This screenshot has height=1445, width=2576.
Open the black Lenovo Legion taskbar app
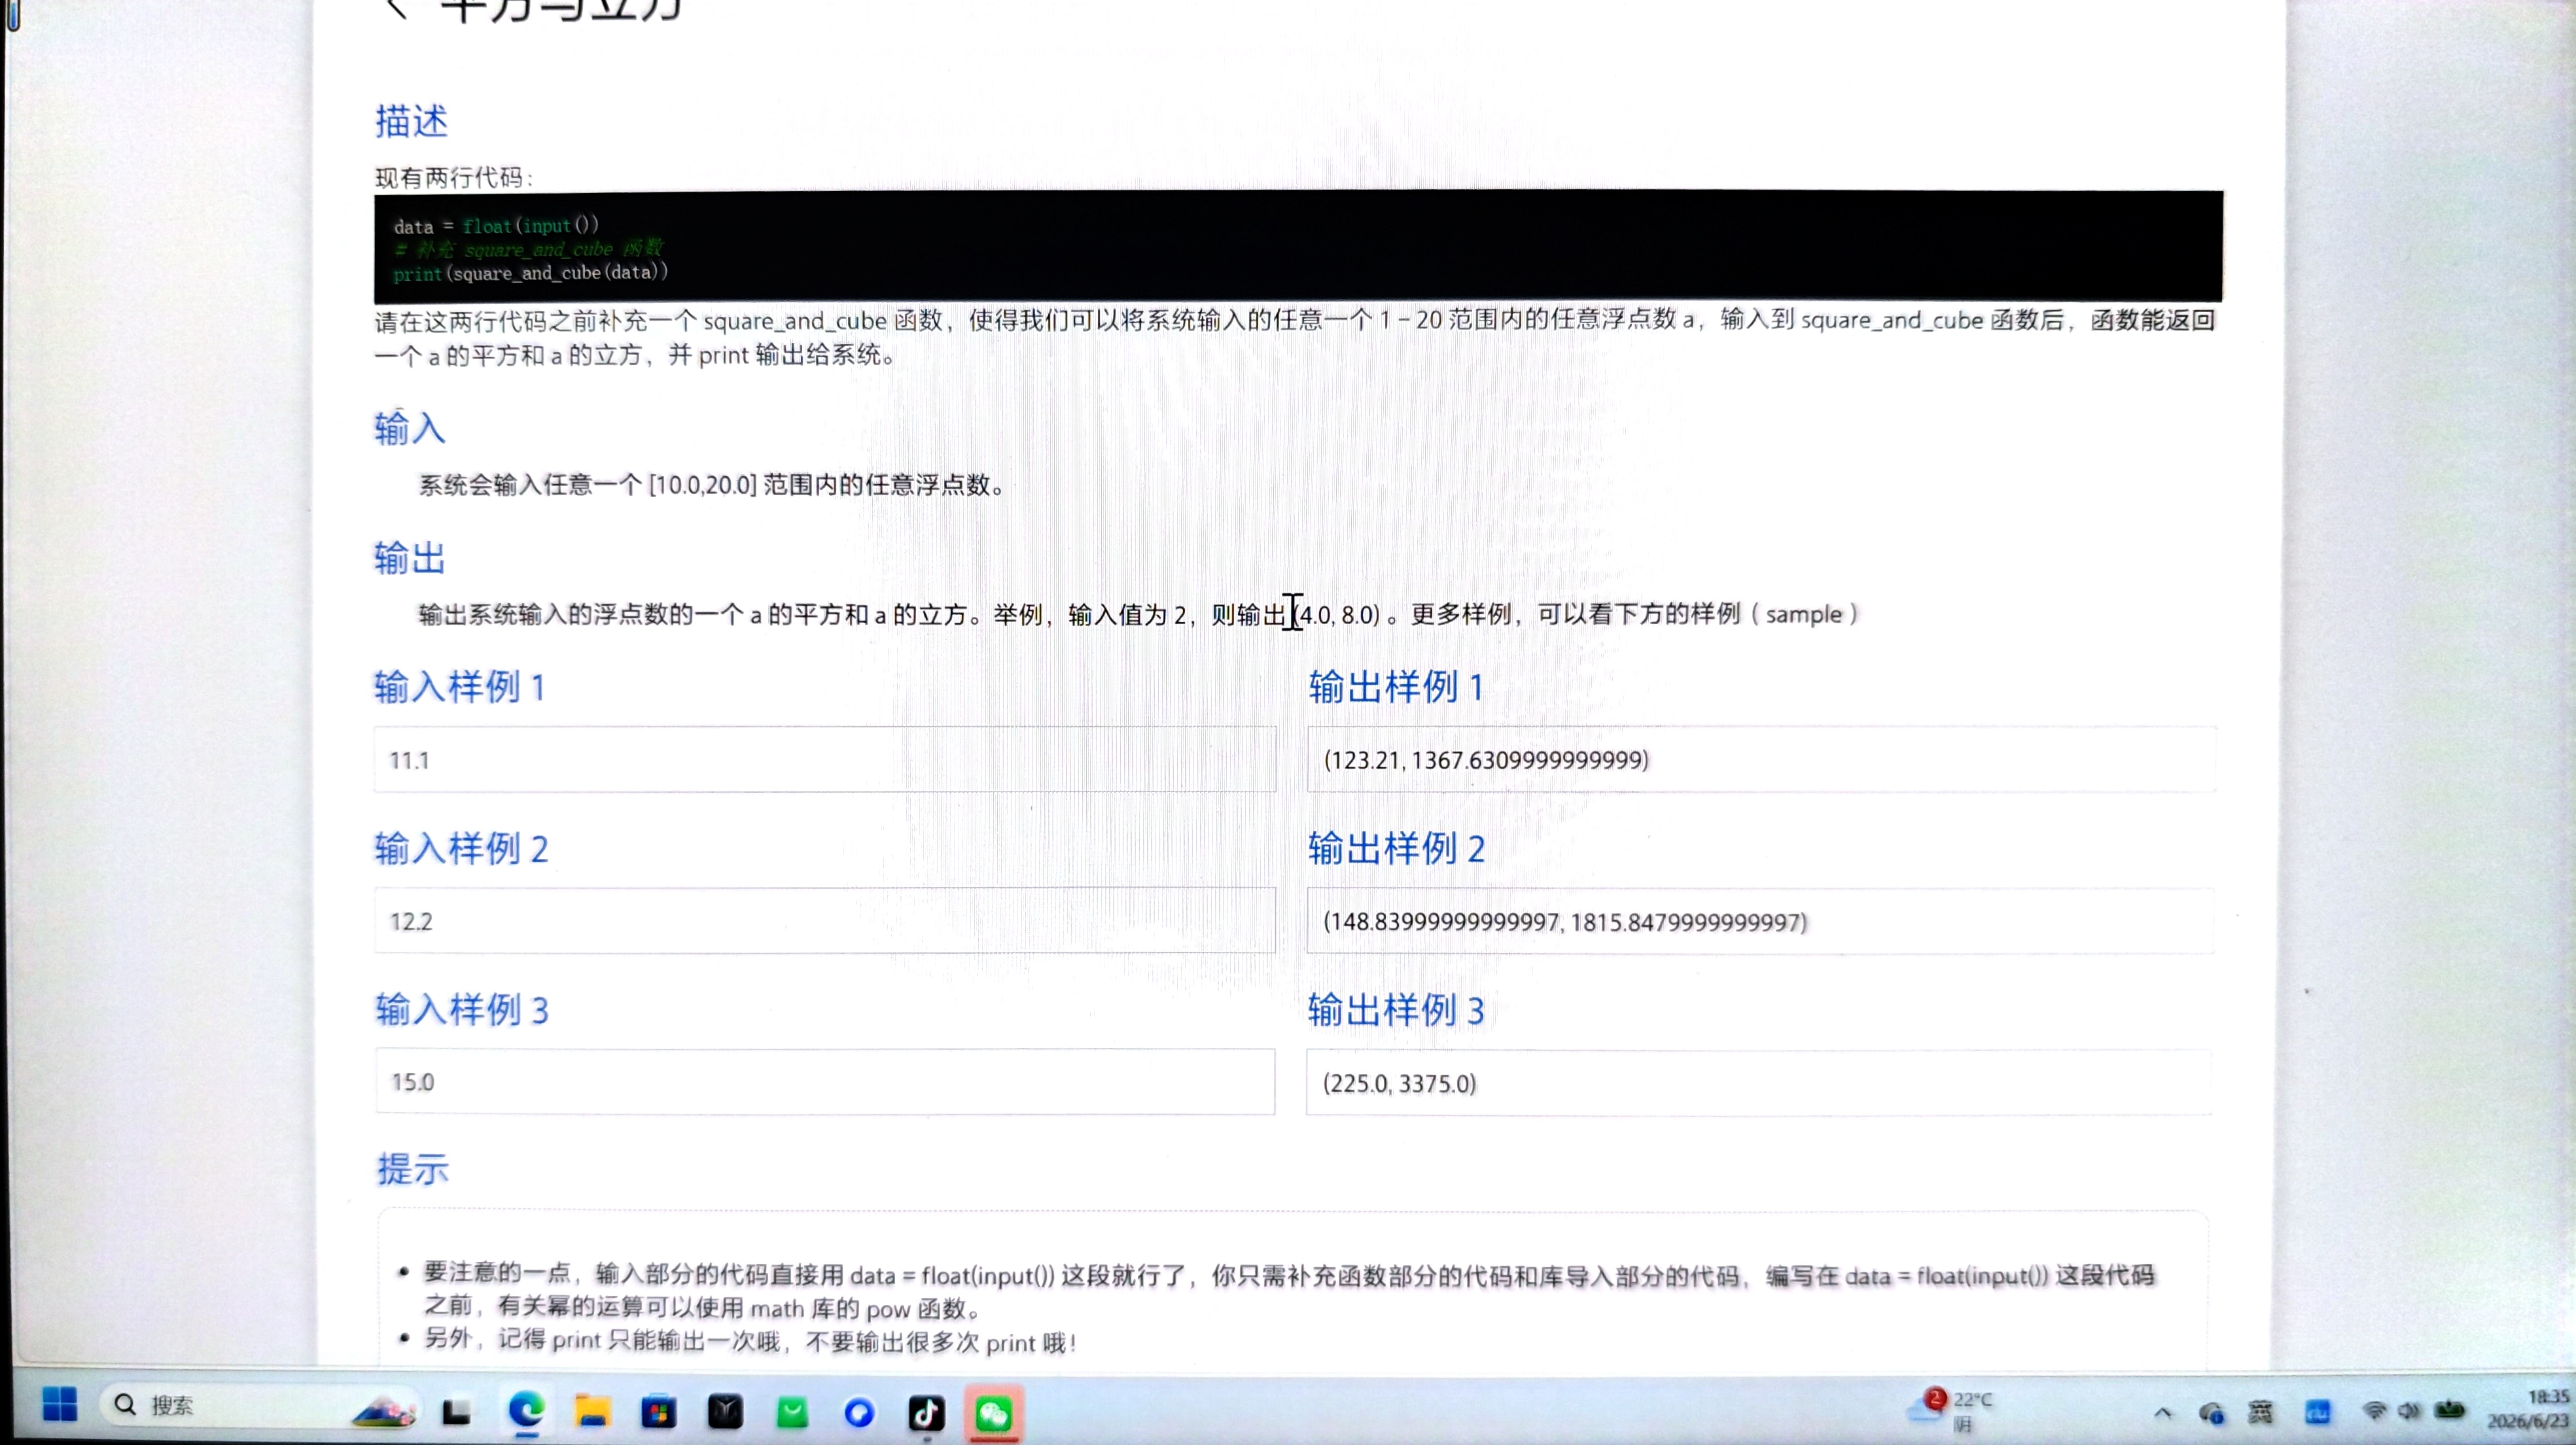[725, 1412]
